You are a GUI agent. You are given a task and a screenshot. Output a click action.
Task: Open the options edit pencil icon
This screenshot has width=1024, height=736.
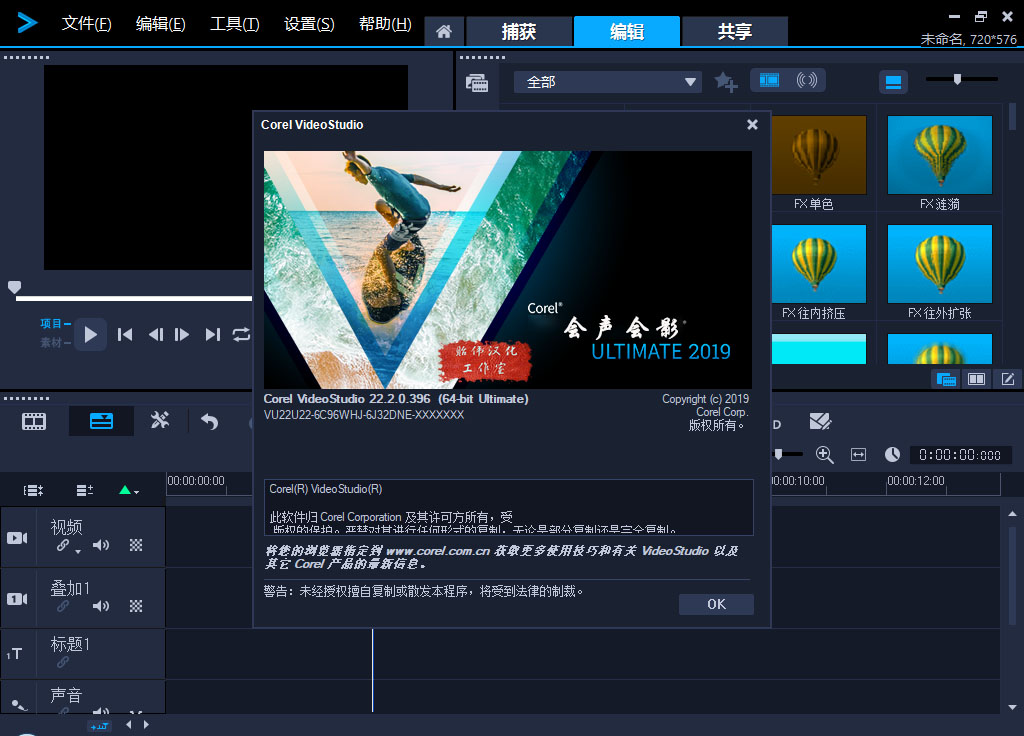(1008, 379)
